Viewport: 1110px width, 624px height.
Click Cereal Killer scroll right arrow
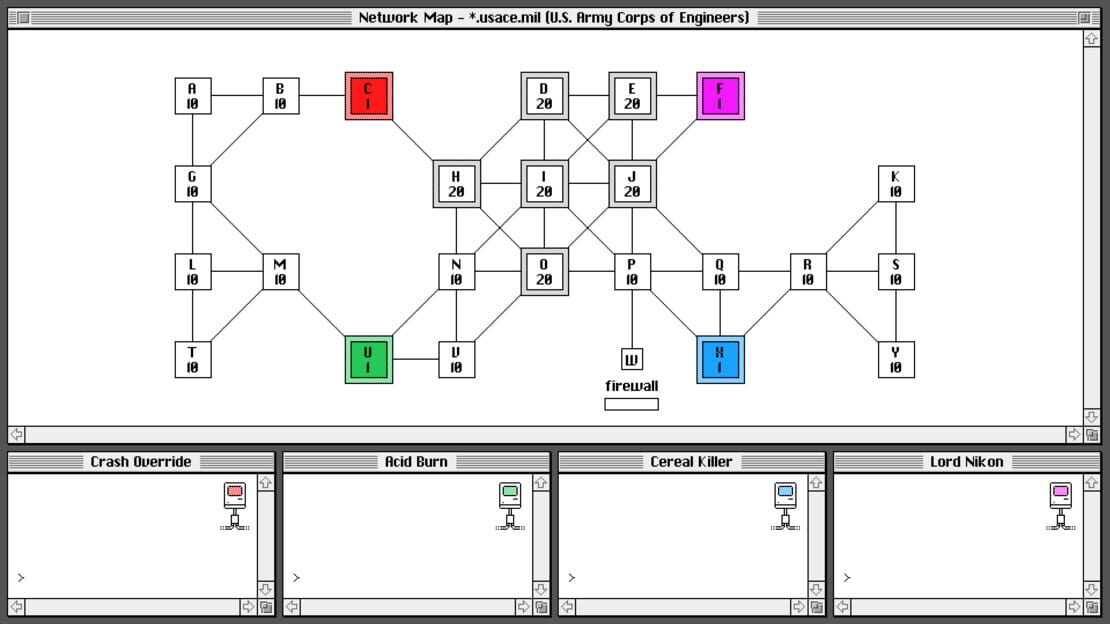click(x=799, y=607)
